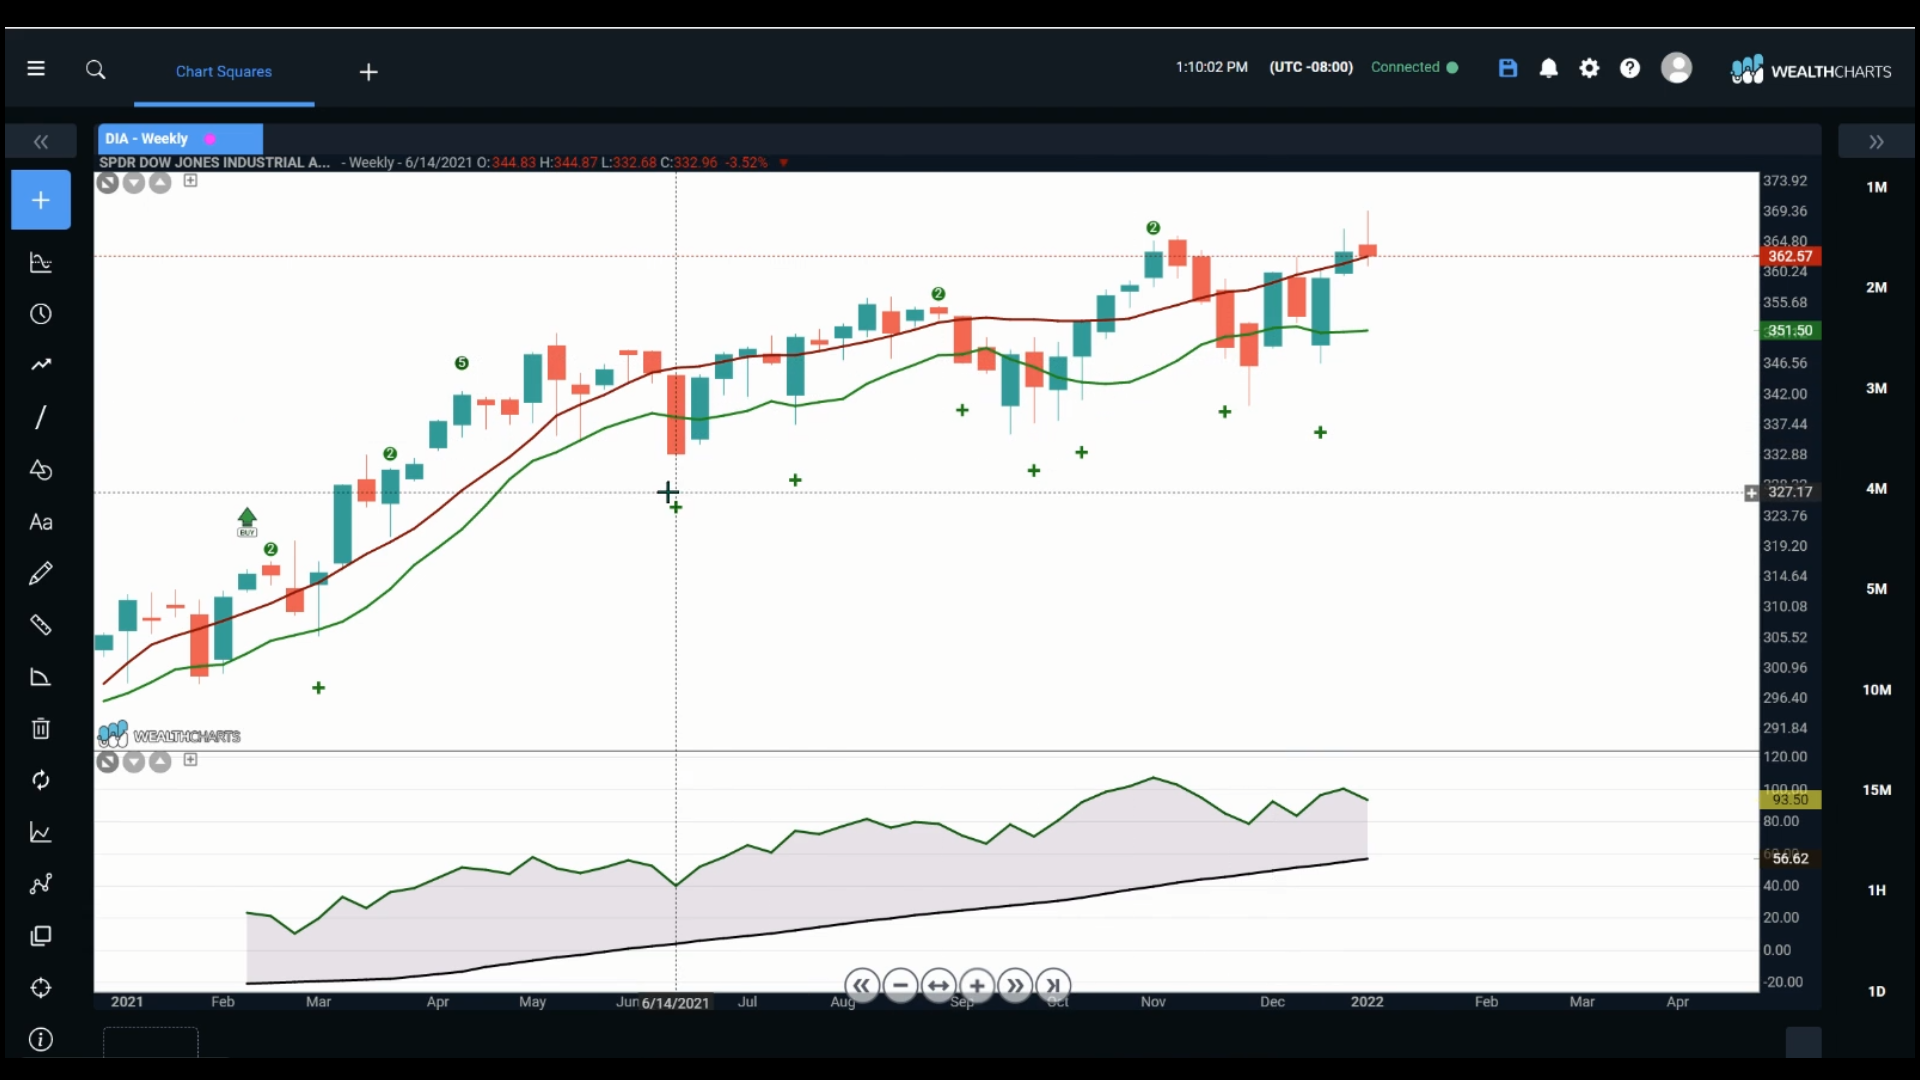Set timeframe to 5M
The height and width of the screenshot is (1080, 1920).
pyautogui.click(x=1877, y=589)
